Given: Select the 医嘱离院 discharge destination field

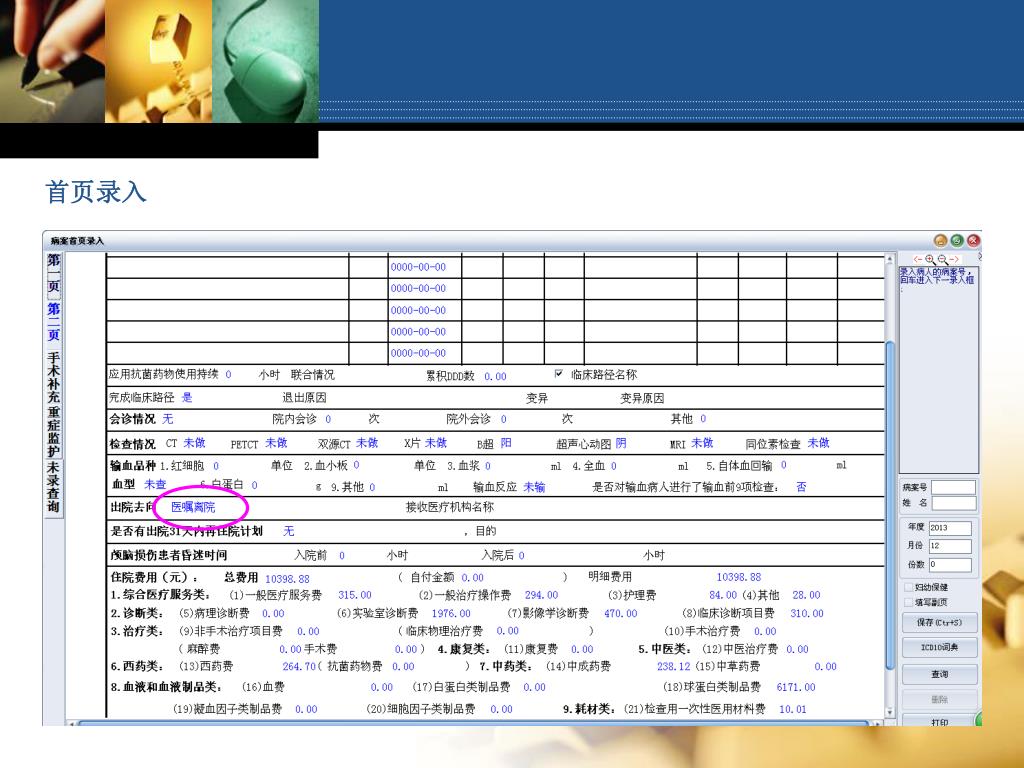Looking at the screenshot, I should (193, 508).
